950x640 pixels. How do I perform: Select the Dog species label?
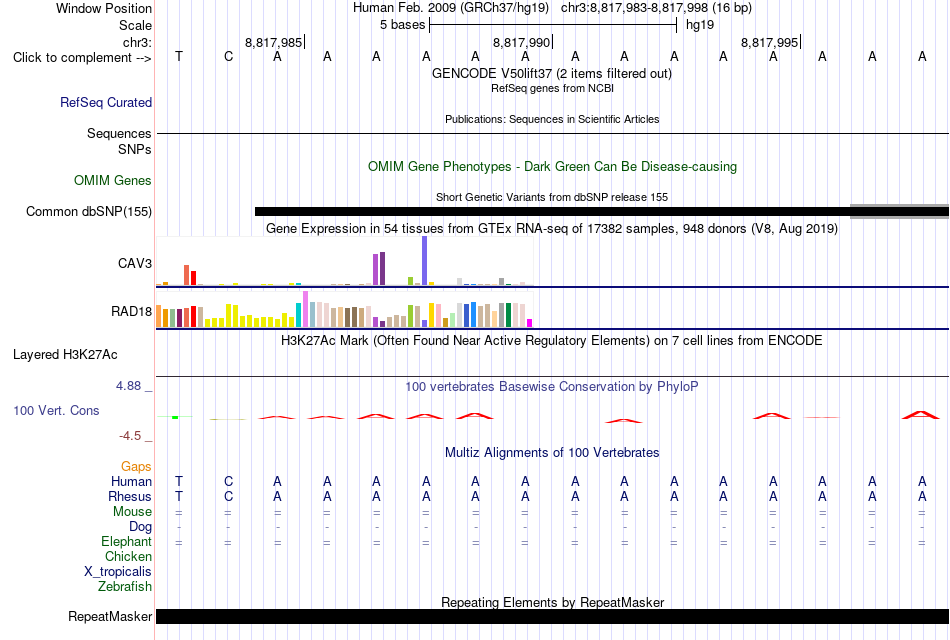coord(140,527)
